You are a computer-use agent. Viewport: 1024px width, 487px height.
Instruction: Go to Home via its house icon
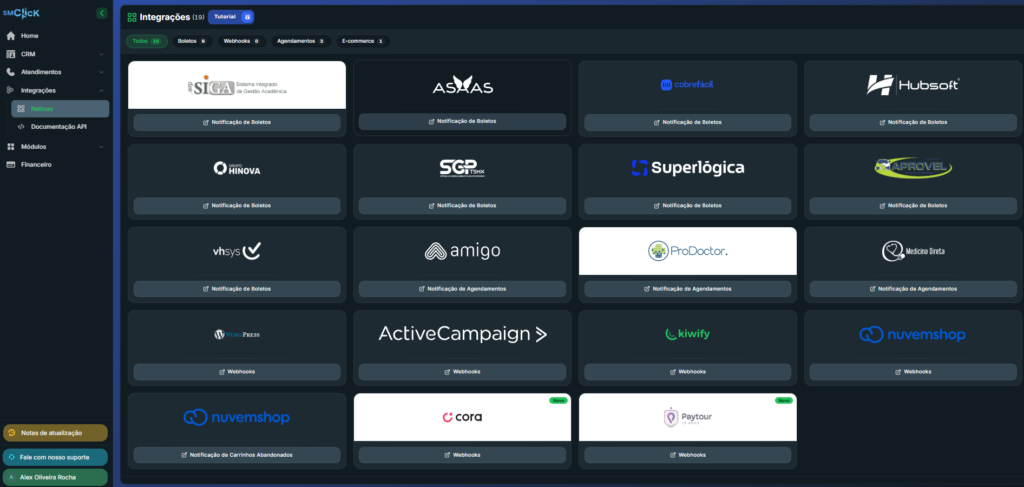click(10, 36)
